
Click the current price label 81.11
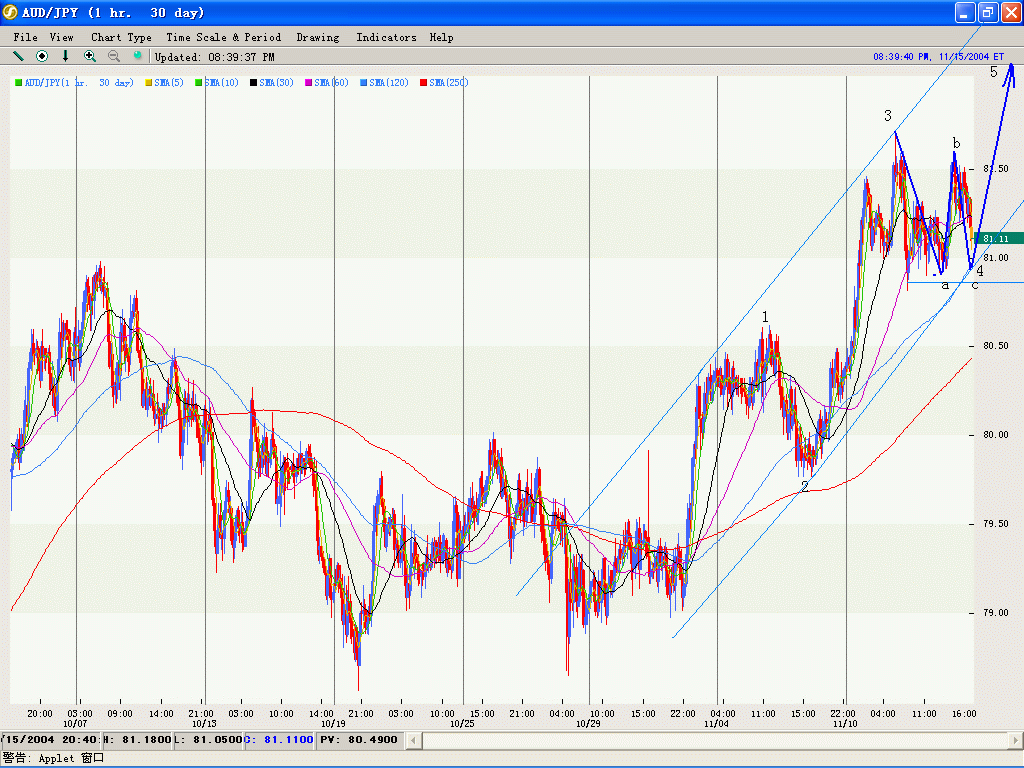click(995, 239)
